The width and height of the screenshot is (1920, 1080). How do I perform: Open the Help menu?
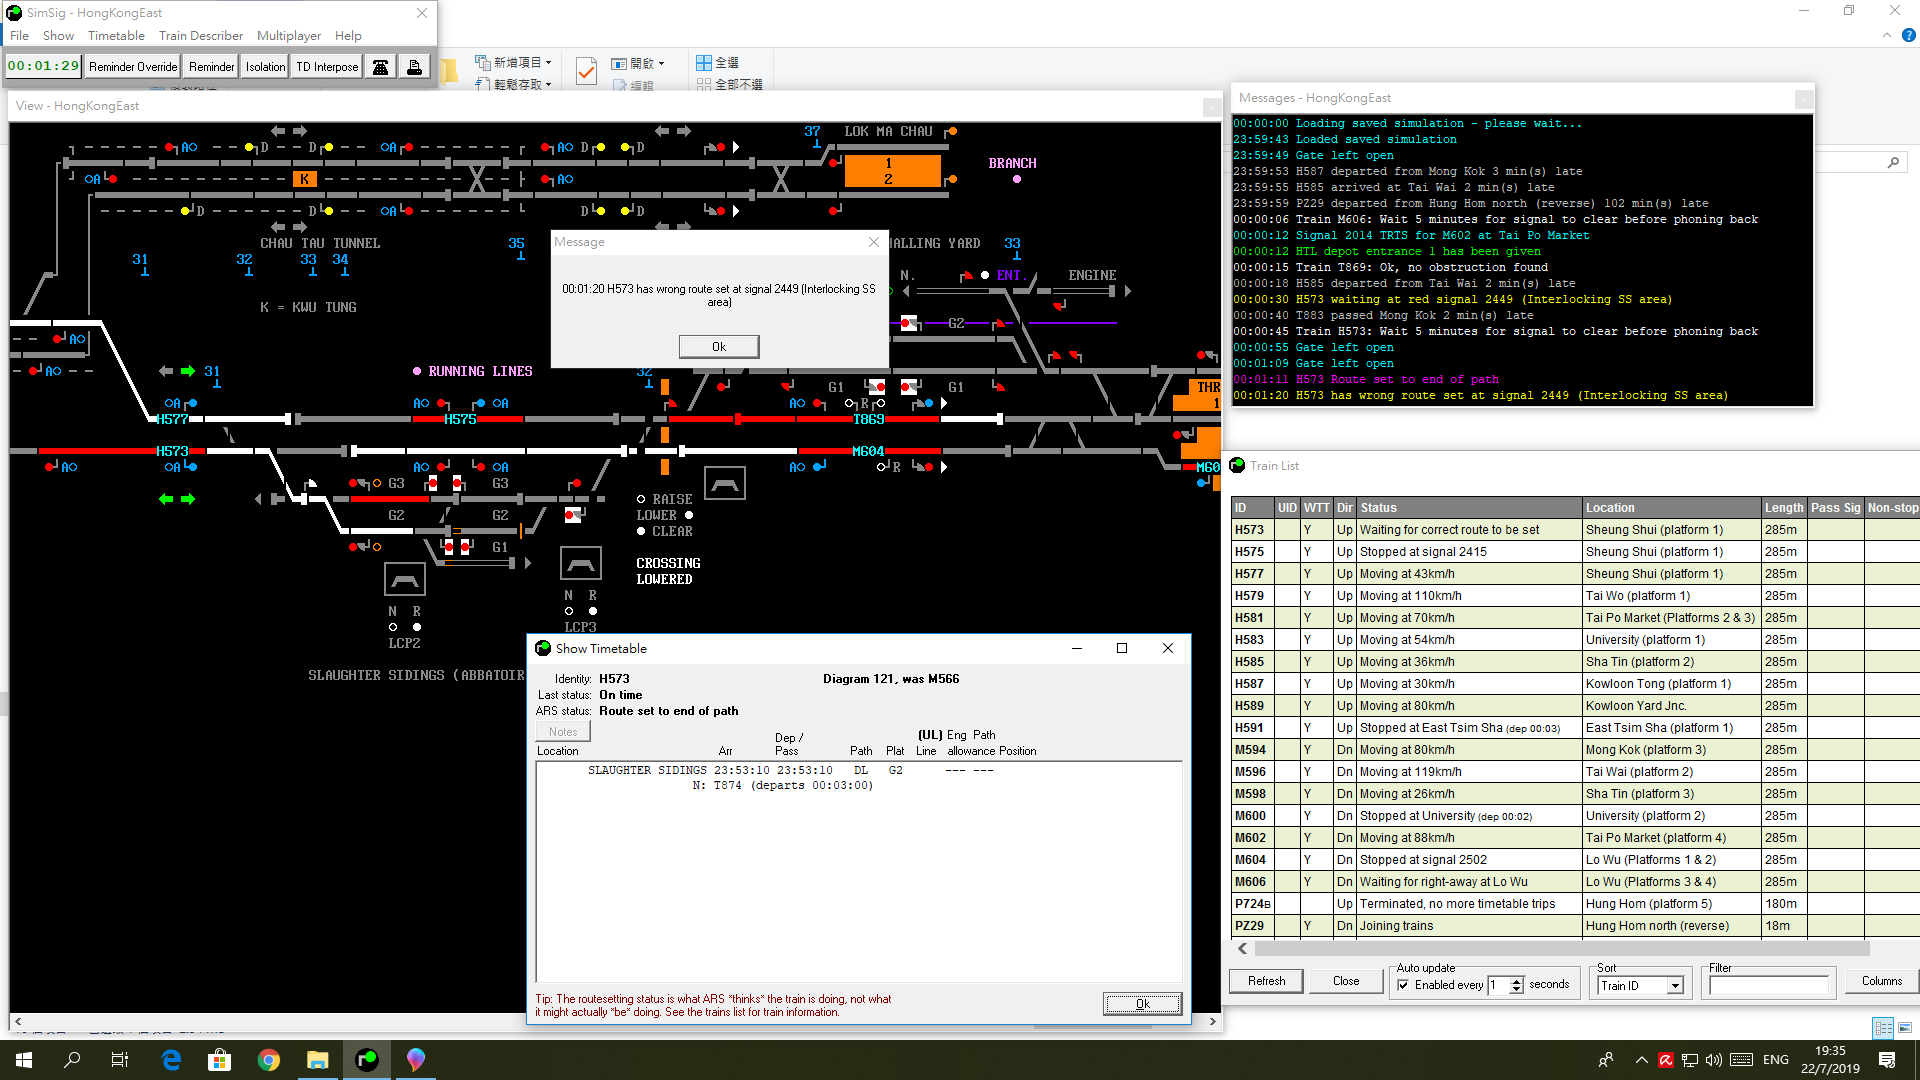348,35
